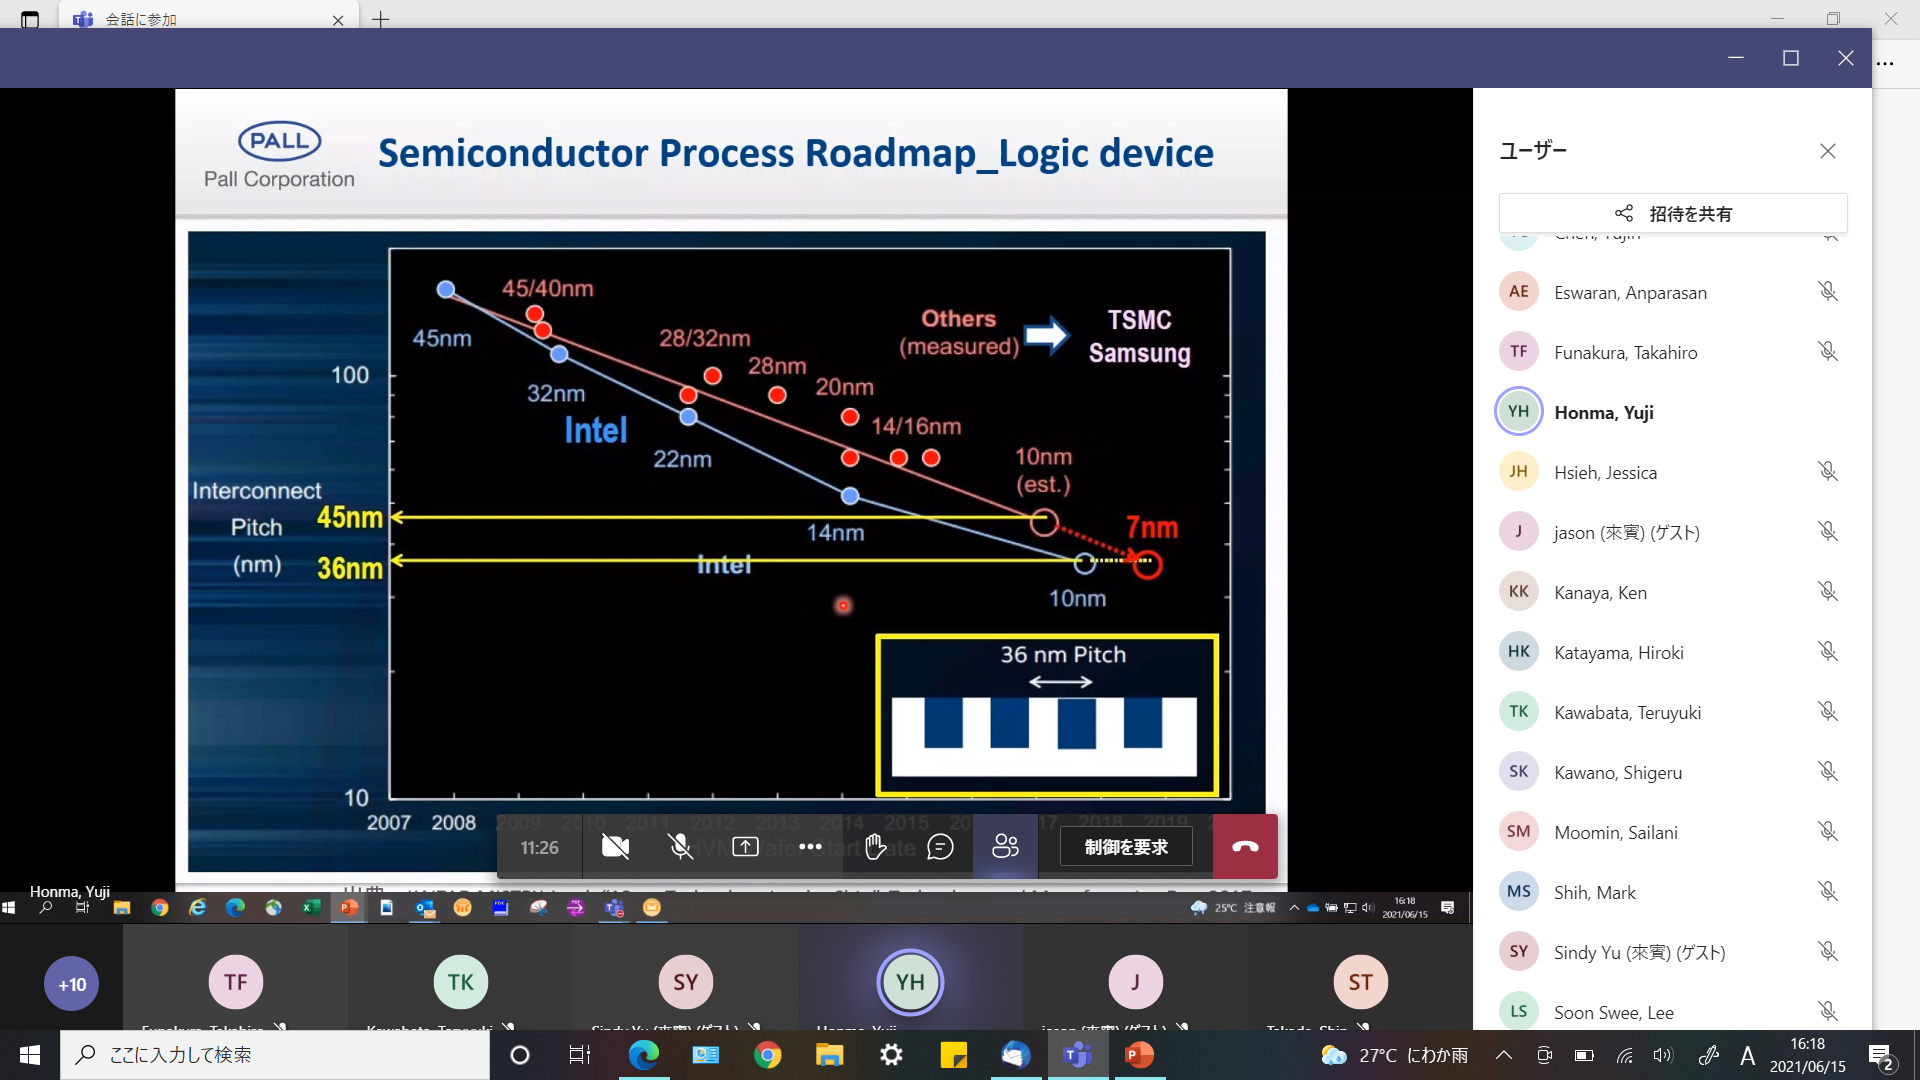Open File Explorer from the taskbar
1920x1080 pixels.
829,1055
